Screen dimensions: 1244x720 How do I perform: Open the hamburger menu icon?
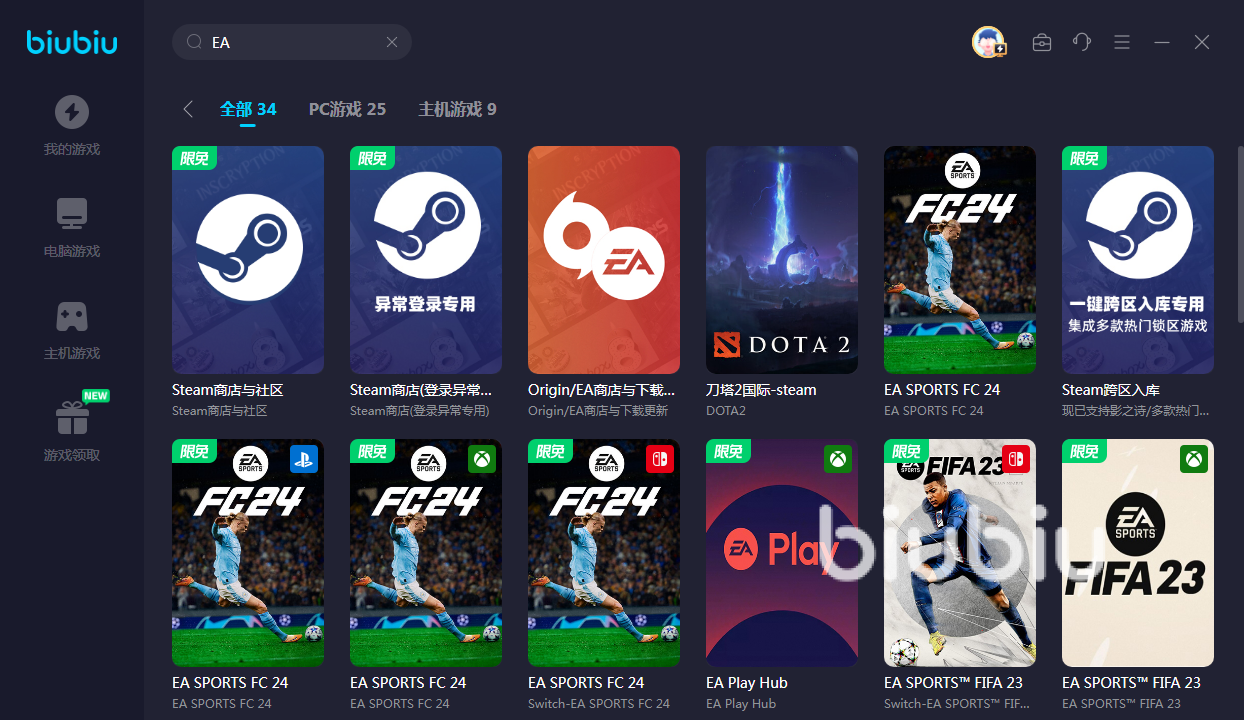click(1122, 42)
